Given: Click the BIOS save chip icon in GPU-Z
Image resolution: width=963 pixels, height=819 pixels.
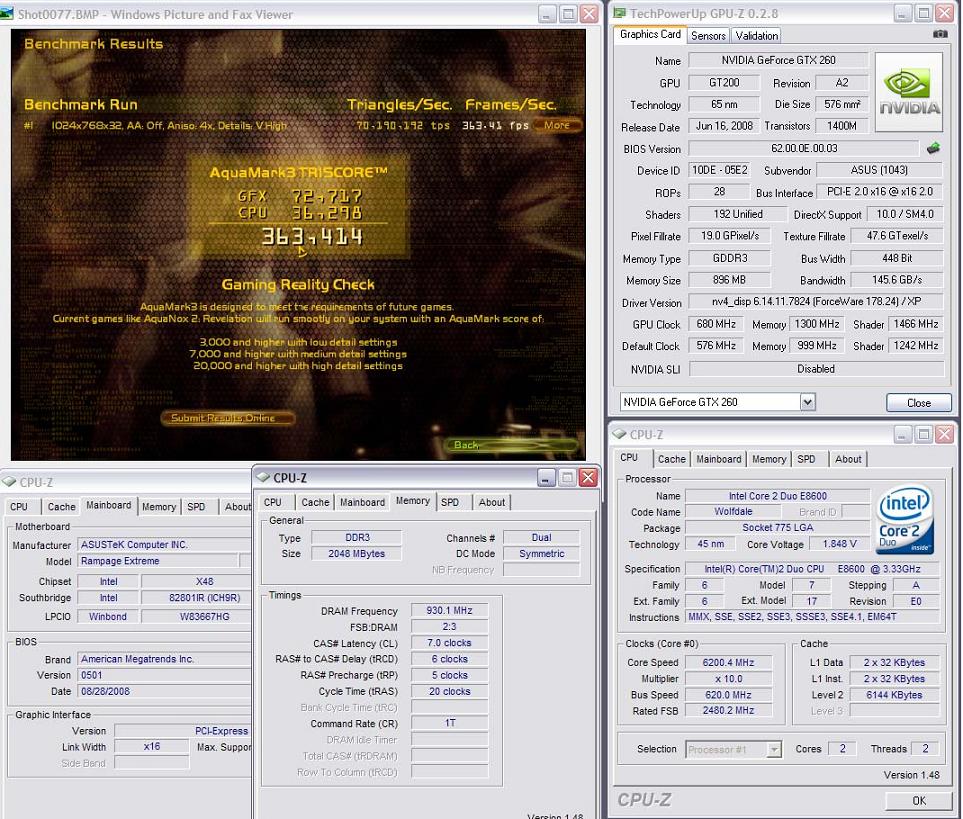Looking at the screenshot, I should point(934,148).
